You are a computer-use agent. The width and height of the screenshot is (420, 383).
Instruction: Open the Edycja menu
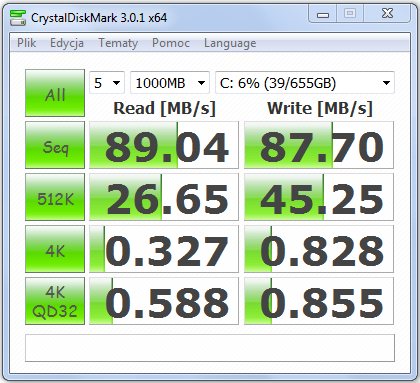pos(67,43)
